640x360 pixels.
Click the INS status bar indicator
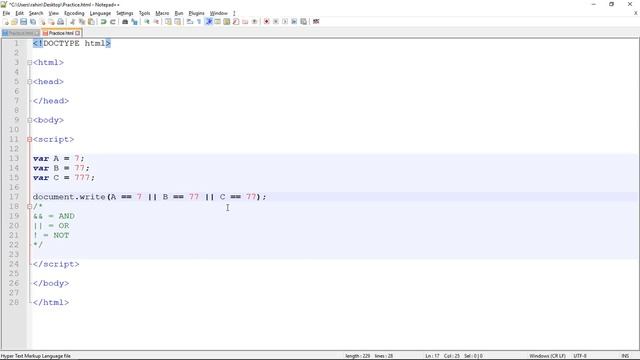coord(625,356)
